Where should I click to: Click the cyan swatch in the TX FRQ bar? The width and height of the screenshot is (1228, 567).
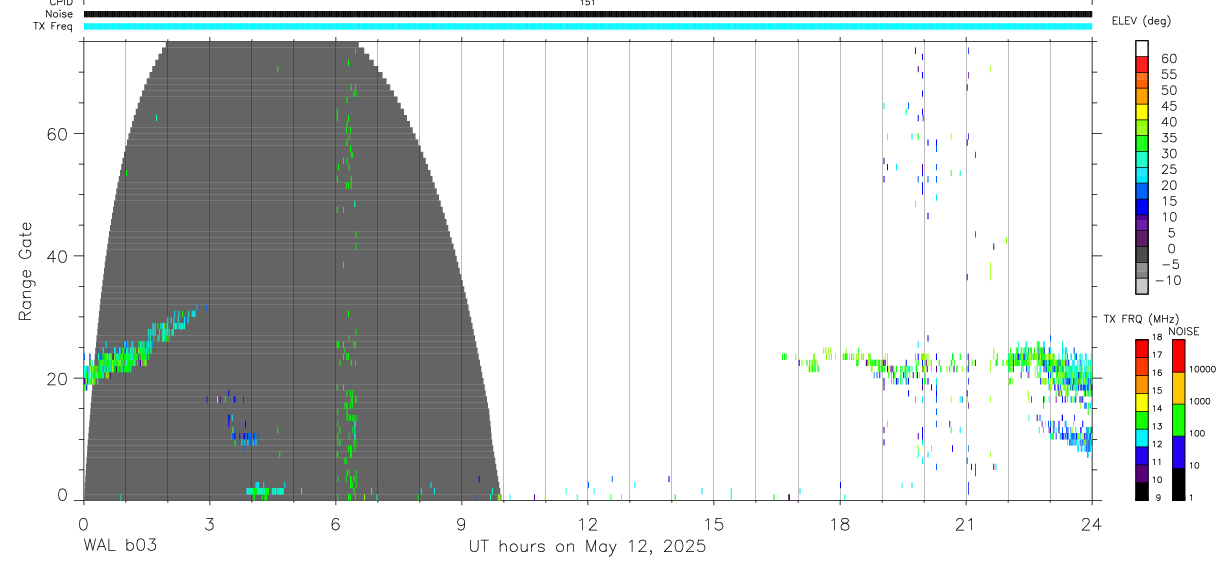[x=1142, y=438]
